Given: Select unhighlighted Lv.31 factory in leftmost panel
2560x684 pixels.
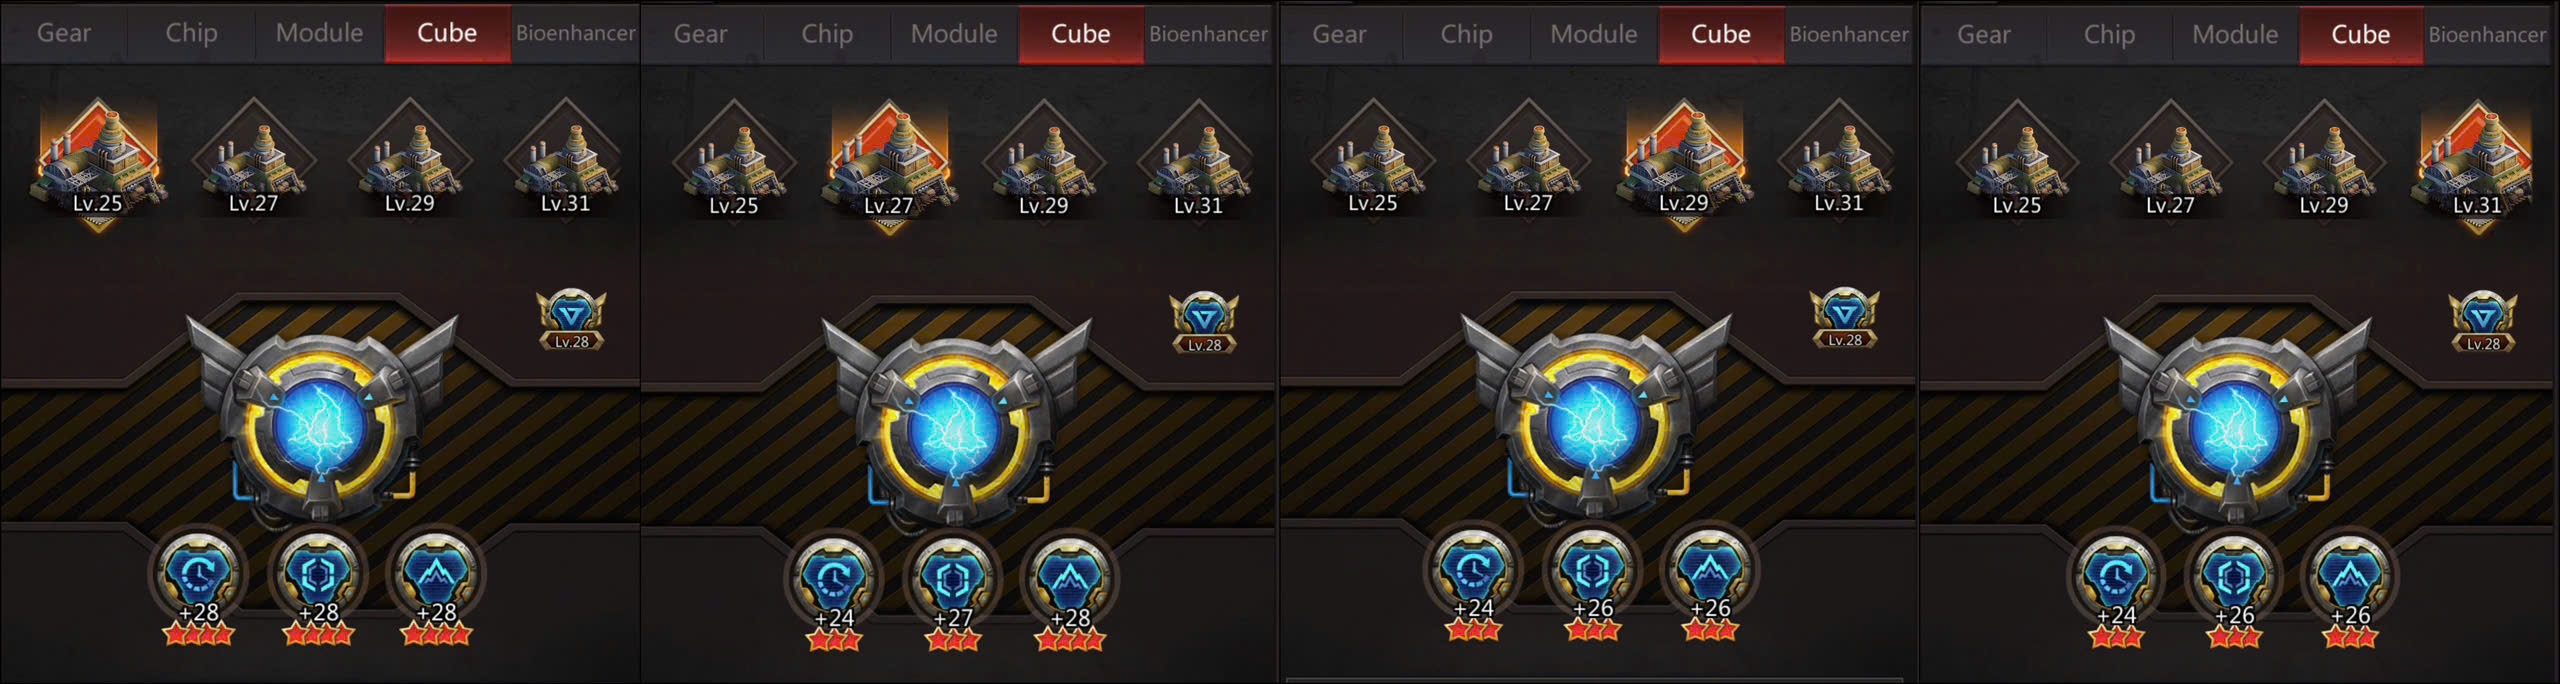Looking at the screenshot, I should pos(566,162).
